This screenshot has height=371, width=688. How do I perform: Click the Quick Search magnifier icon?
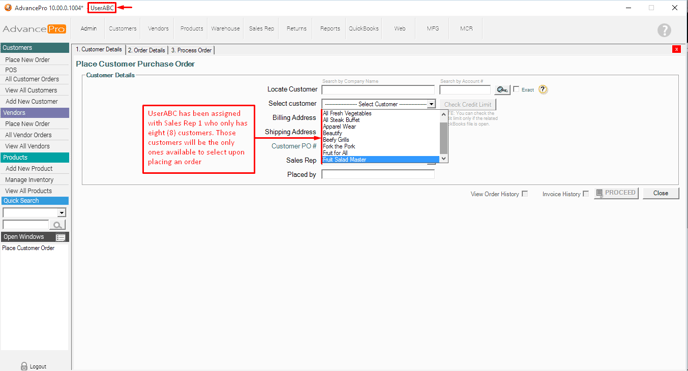[57, 225]
